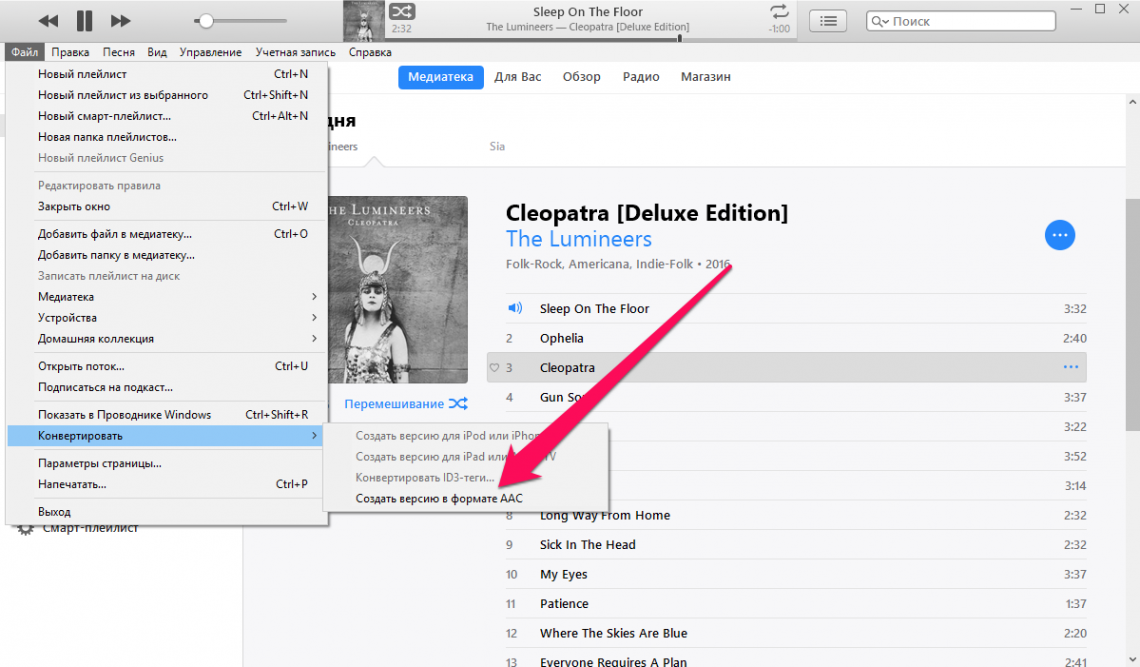Image resolution: width=1140 pixels, height=667 pixels.
Task: Select Добавить папку в медиатеку
Action: coord(167,255)
